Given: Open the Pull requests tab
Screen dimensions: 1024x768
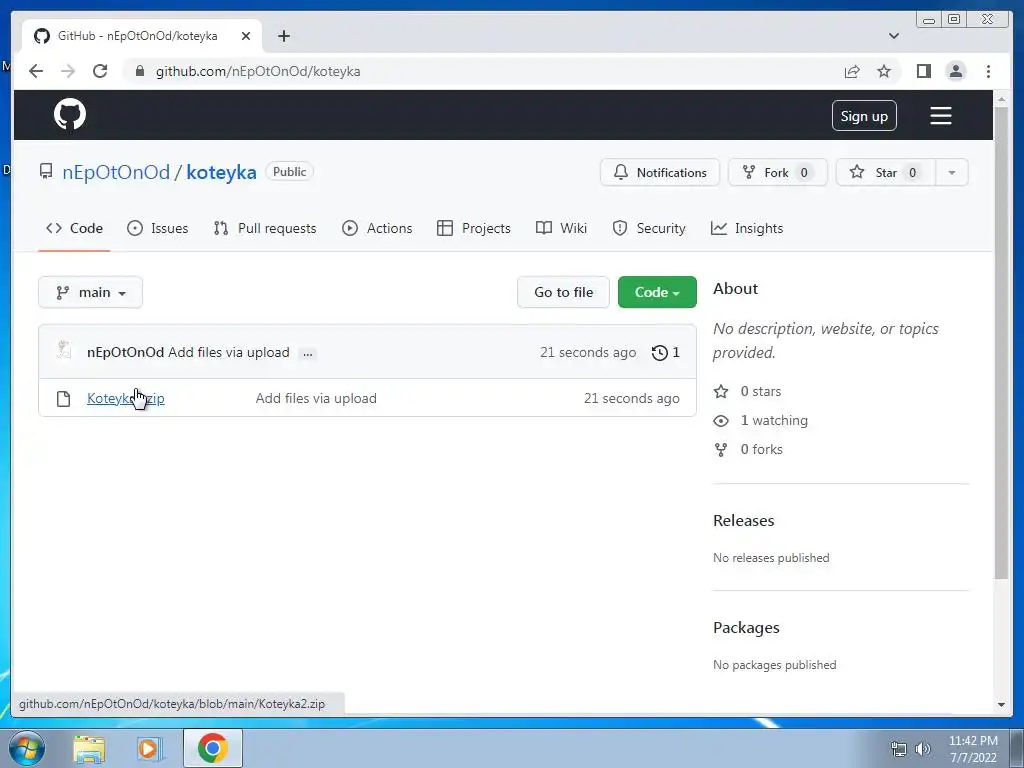Looking at the screenshot, I should coord(264,228).
